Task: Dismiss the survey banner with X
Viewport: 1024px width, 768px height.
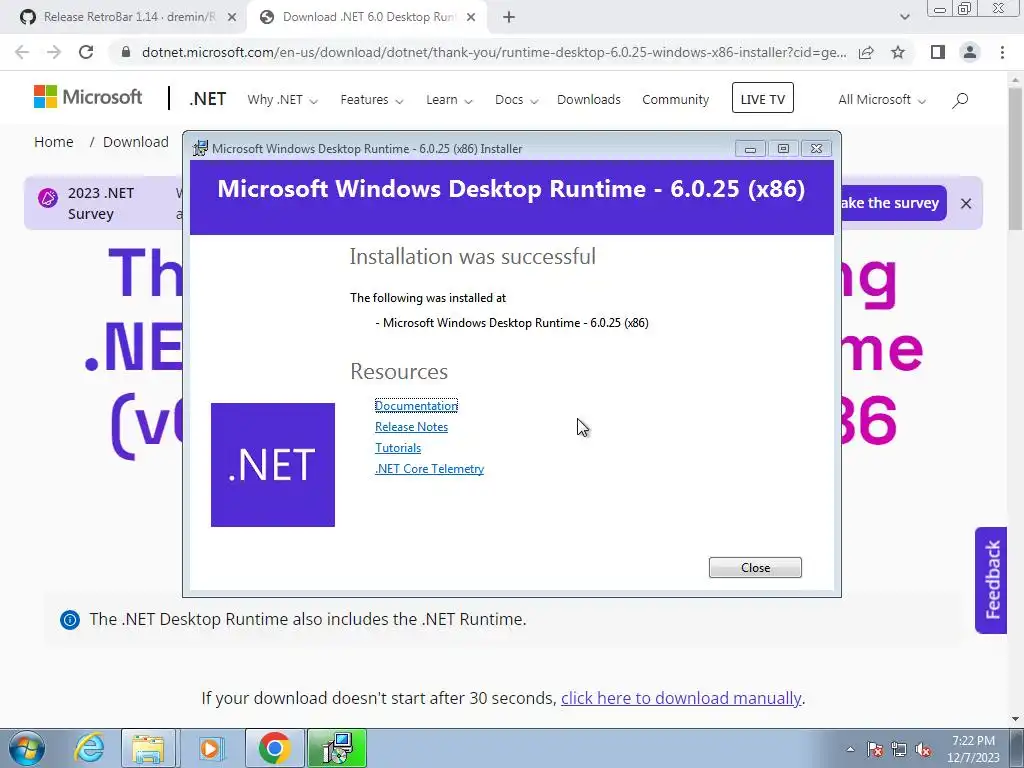Action: pyautogui.click(x=966, y=203)
